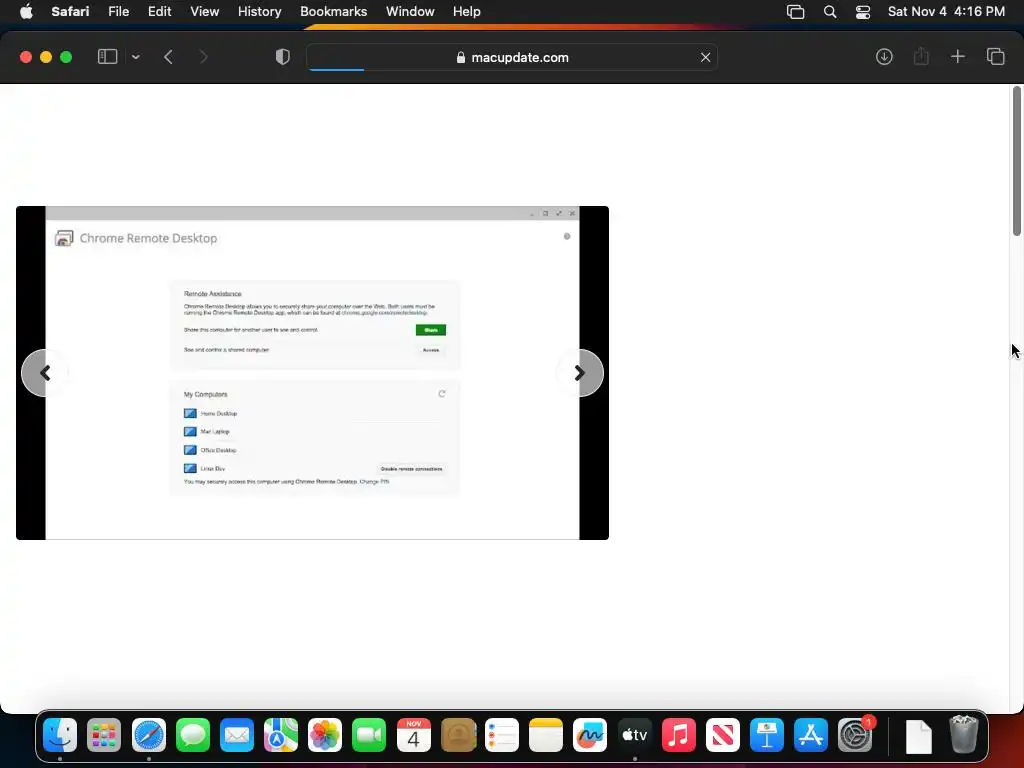Screen dimensions: 1024x768
Task: Open Photos from the Dock
Action: [x=325, y=735]
